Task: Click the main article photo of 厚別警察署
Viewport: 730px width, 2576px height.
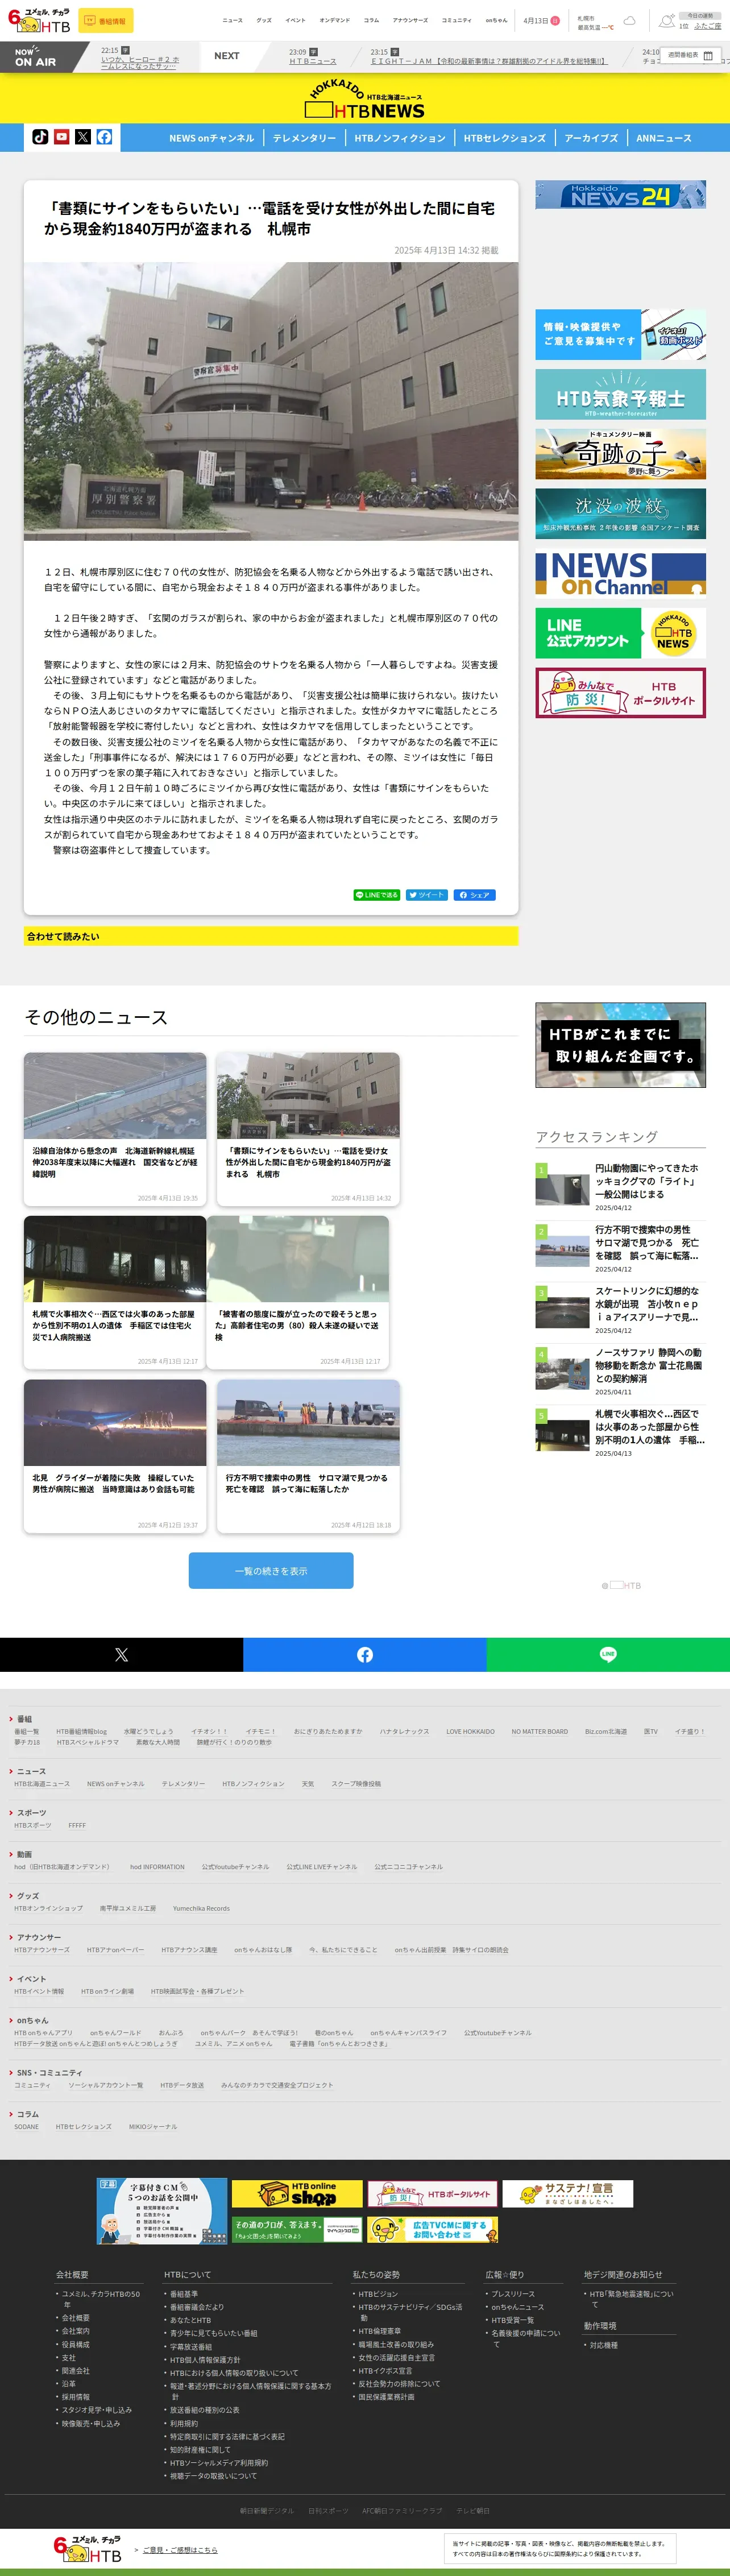Action: pos(271,401)
